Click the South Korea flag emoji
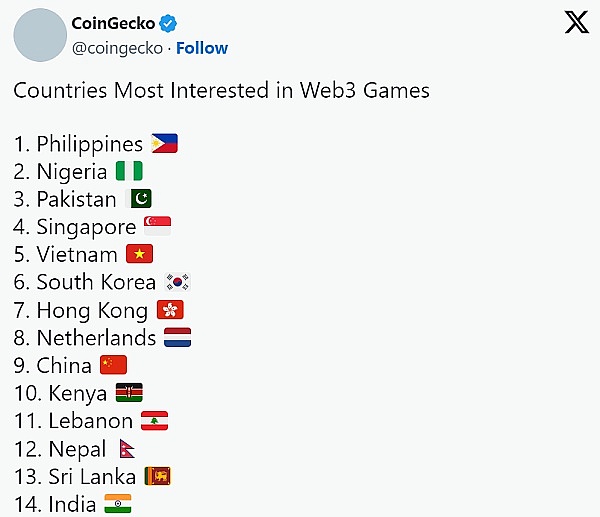 pyautogui.click(x=177, y=282)
